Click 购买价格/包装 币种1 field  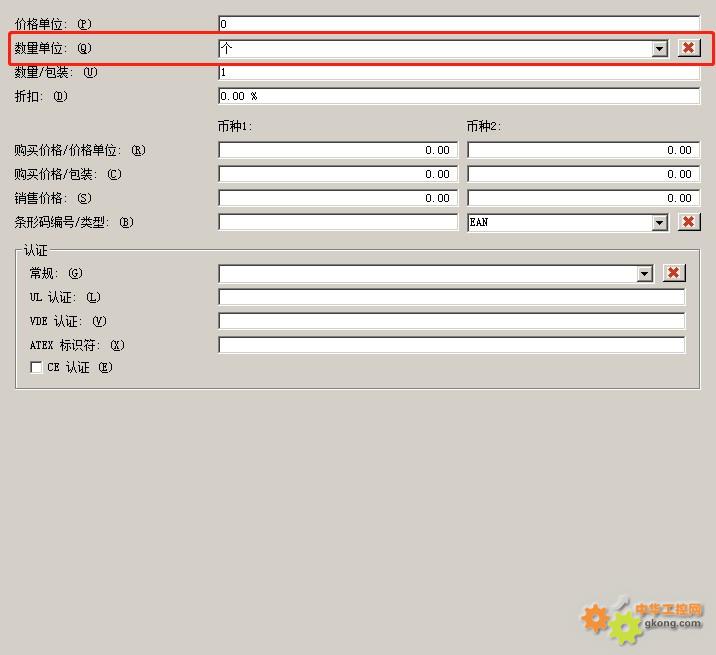coord(338,174)
